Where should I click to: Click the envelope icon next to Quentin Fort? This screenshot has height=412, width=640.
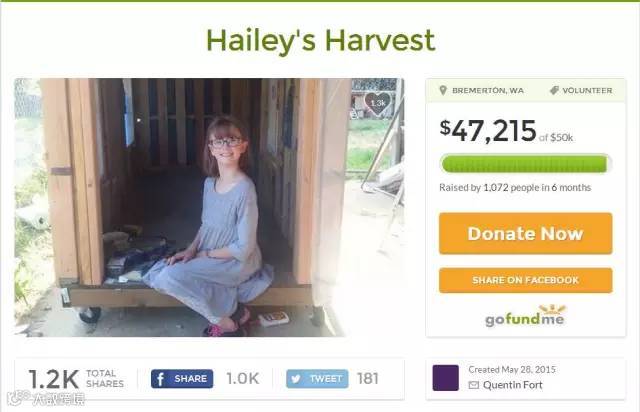(x=473, y=385)
